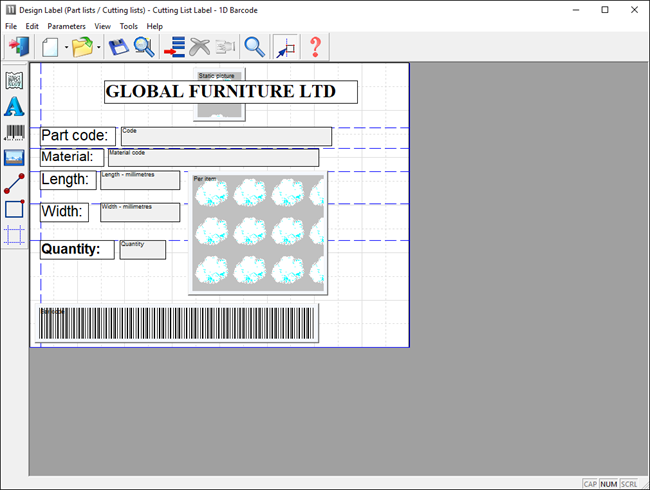Open the View menu
The image size is (650, 490).
tap(103, 26)
